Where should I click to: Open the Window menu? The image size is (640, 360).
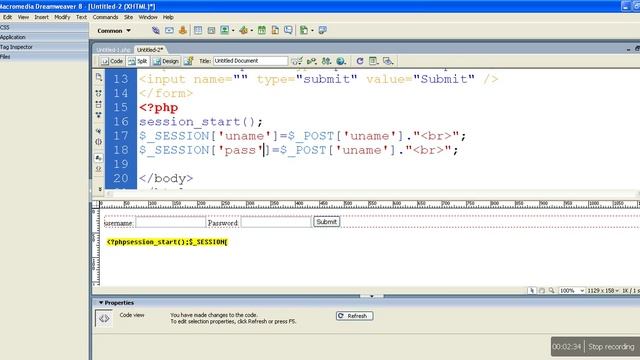tap(148, 17)
